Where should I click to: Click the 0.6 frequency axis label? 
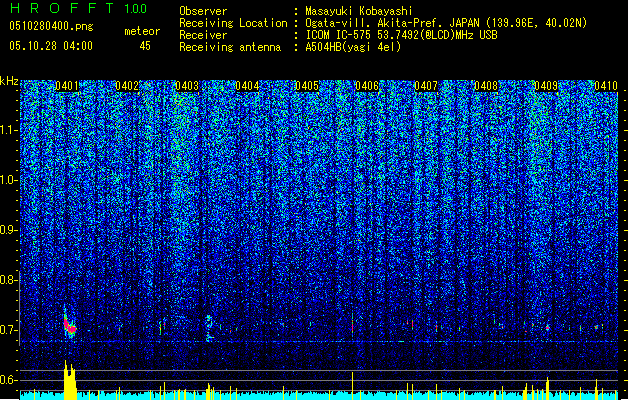click(x=9, y=380)
